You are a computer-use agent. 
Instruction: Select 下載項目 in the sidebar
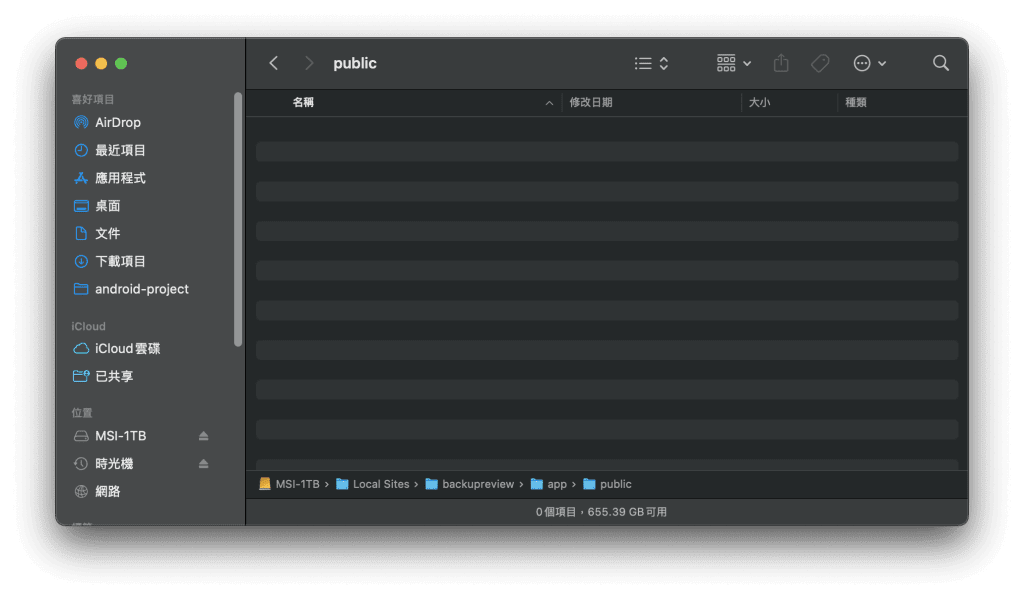click(x=120, y=261)
